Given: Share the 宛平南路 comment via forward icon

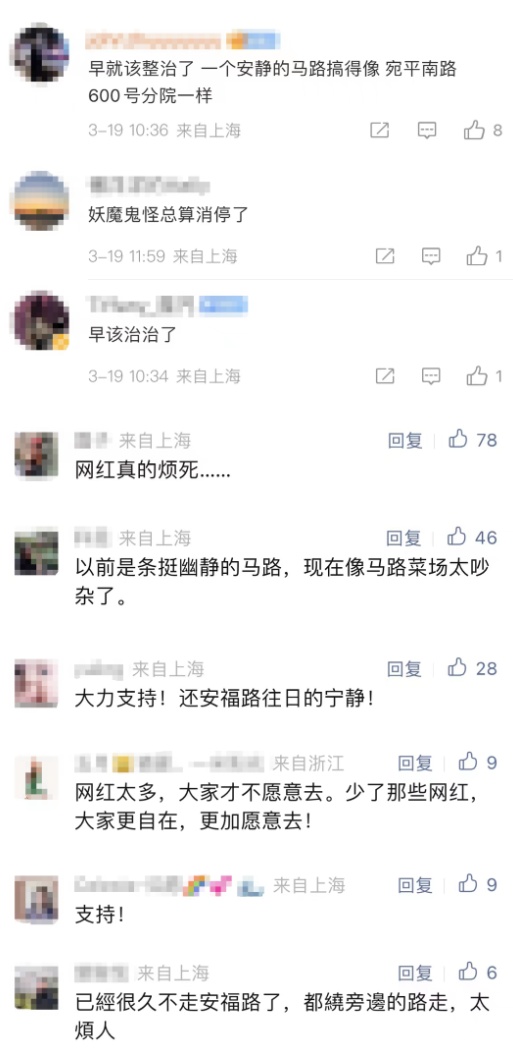Looking at the screenshot, I should 380,130.
